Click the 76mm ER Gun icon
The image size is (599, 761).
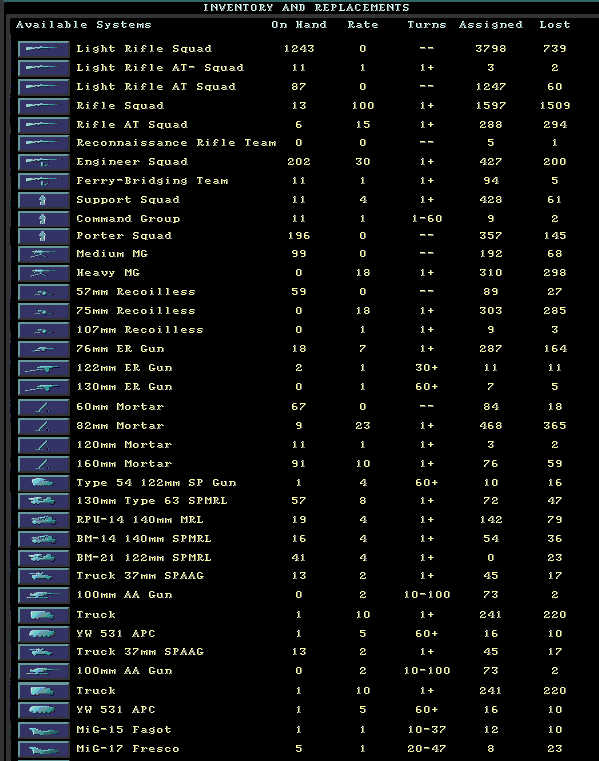coord(44,349)
